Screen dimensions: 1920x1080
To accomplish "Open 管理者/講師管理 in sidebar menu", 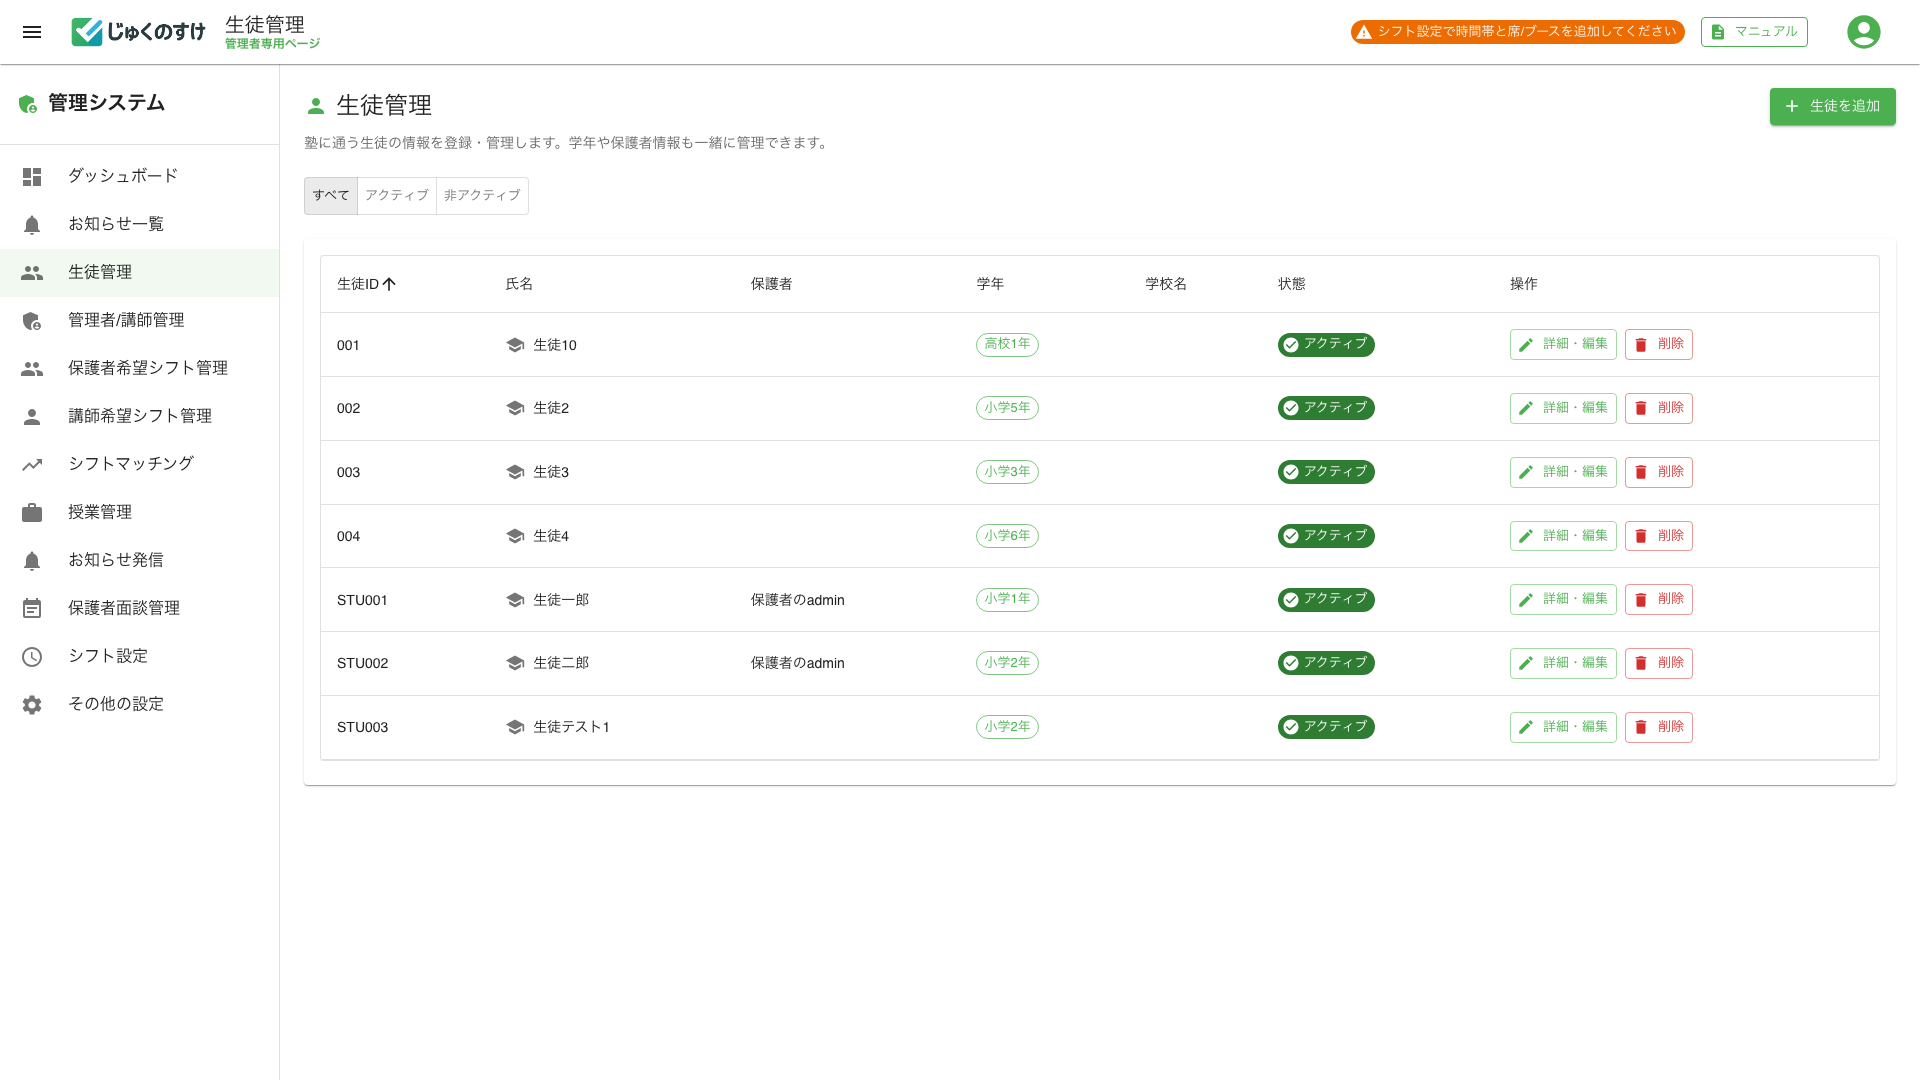I will click(126, 320).
